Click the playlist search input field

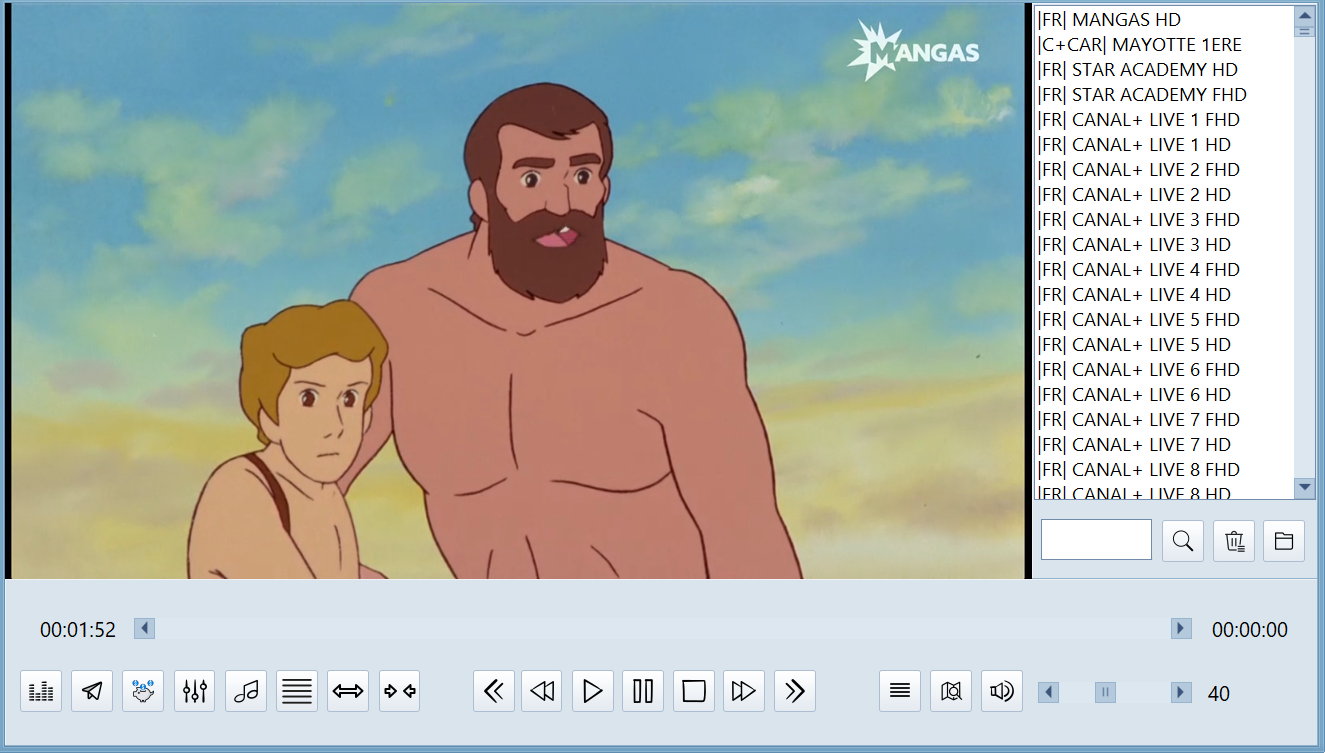pos(1097,540)
